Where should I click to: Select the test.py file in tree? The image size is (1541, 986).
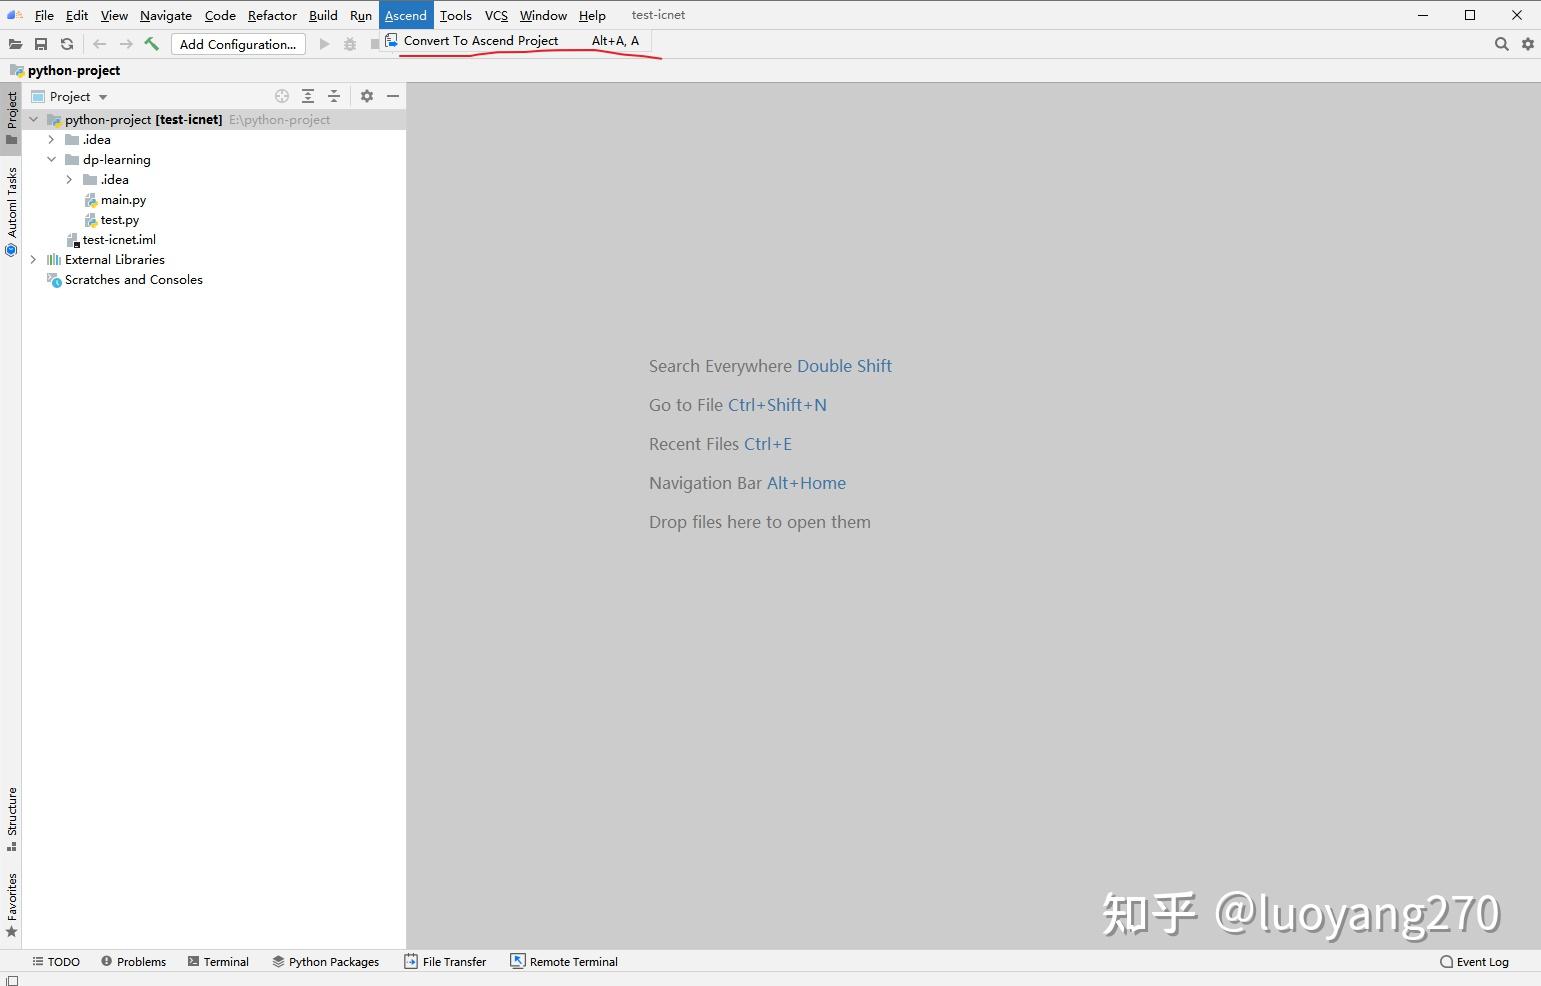tap(119, 219)
